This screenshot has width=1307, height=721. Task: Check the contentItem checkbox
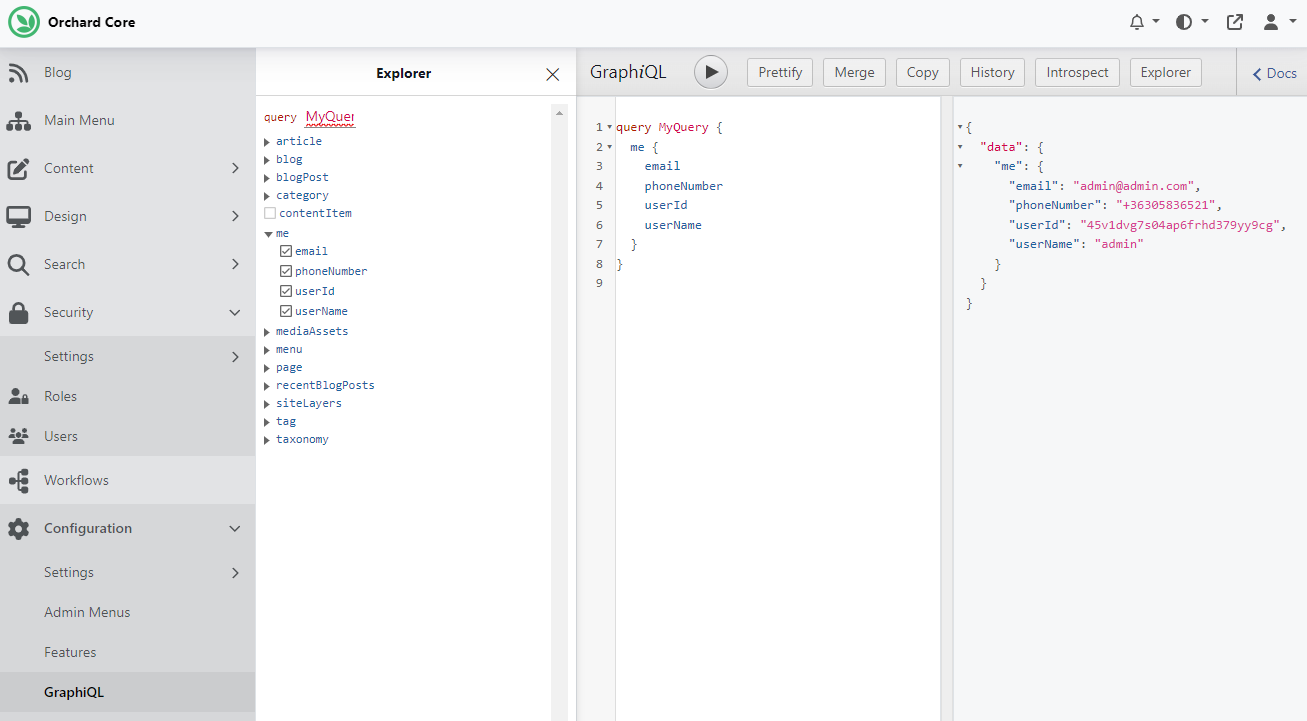[270, 213]
